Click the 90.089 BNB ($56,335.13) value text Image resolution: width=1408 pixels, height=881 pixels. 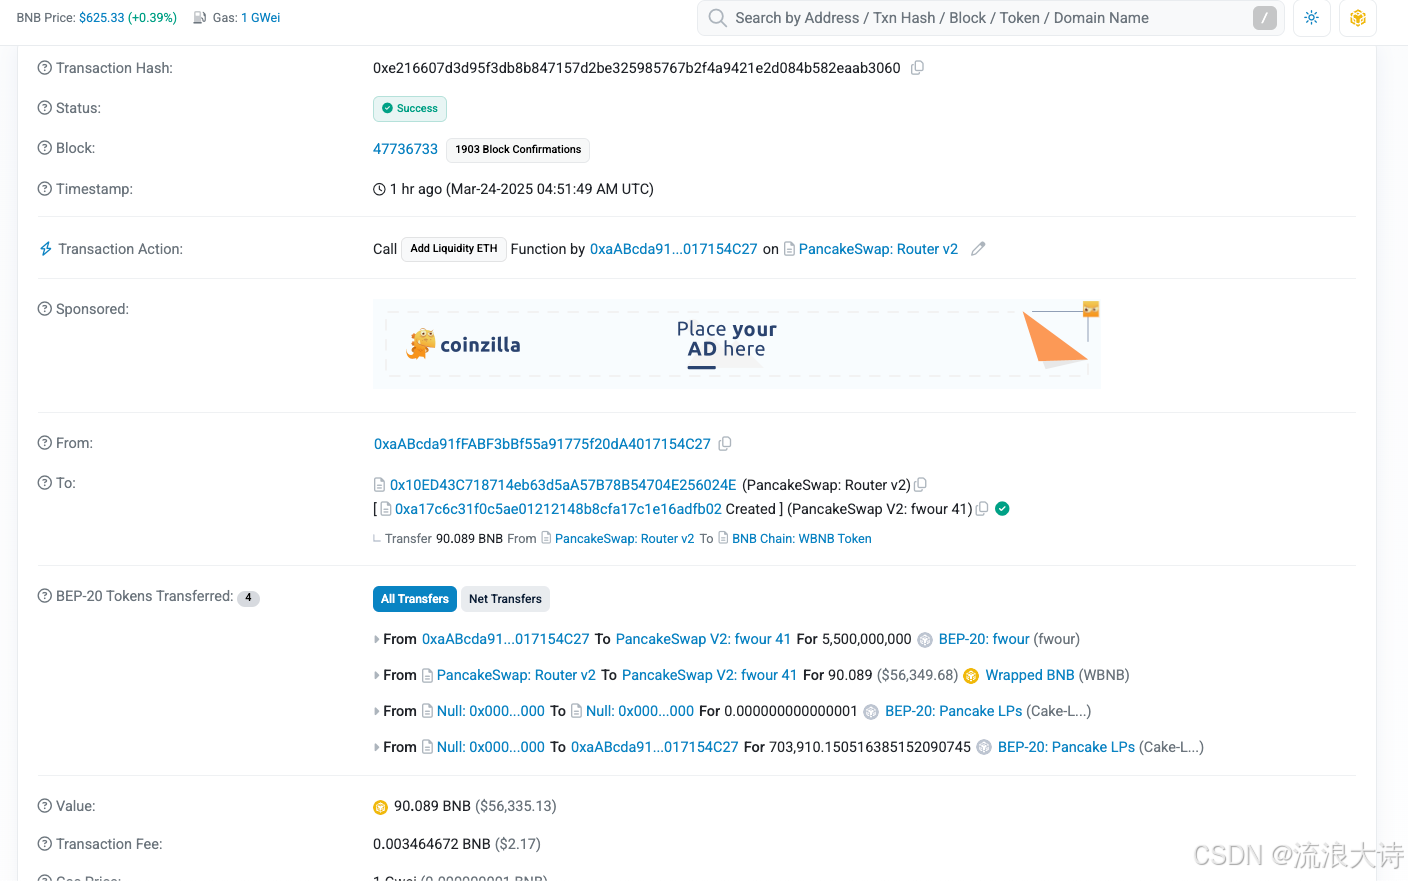[x=475, y=806]
